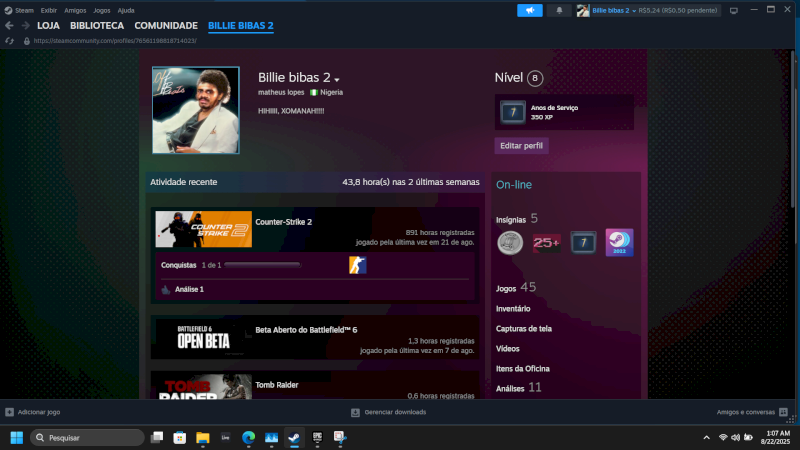
Task: Click the Conquistas progress bar
Action: (264, 265)
